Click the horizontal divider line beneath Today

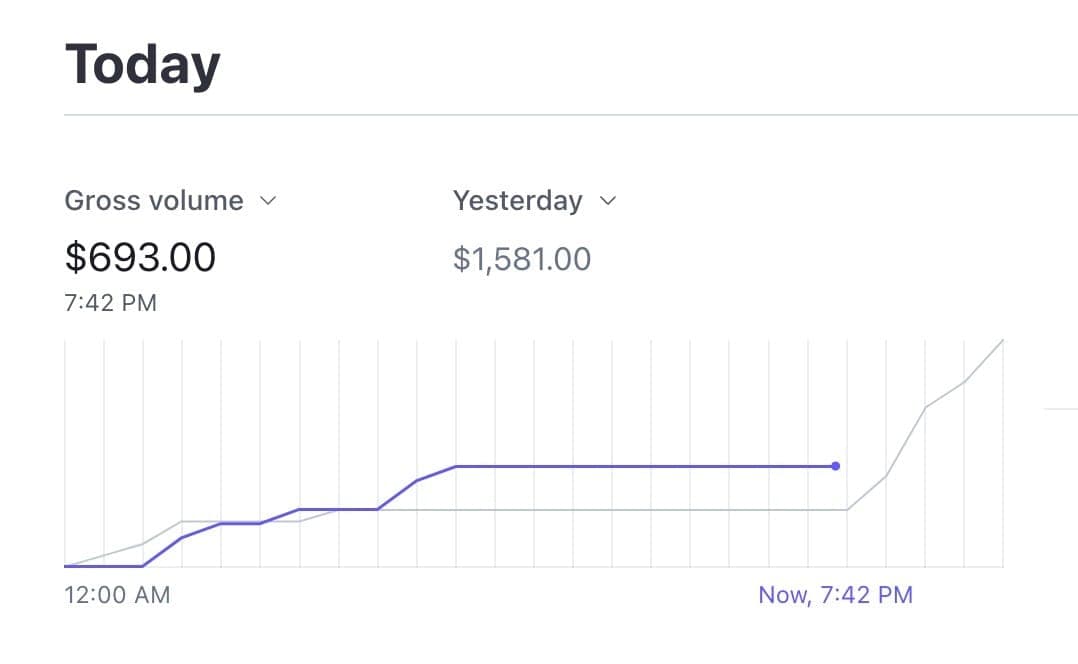coord(570,115)
